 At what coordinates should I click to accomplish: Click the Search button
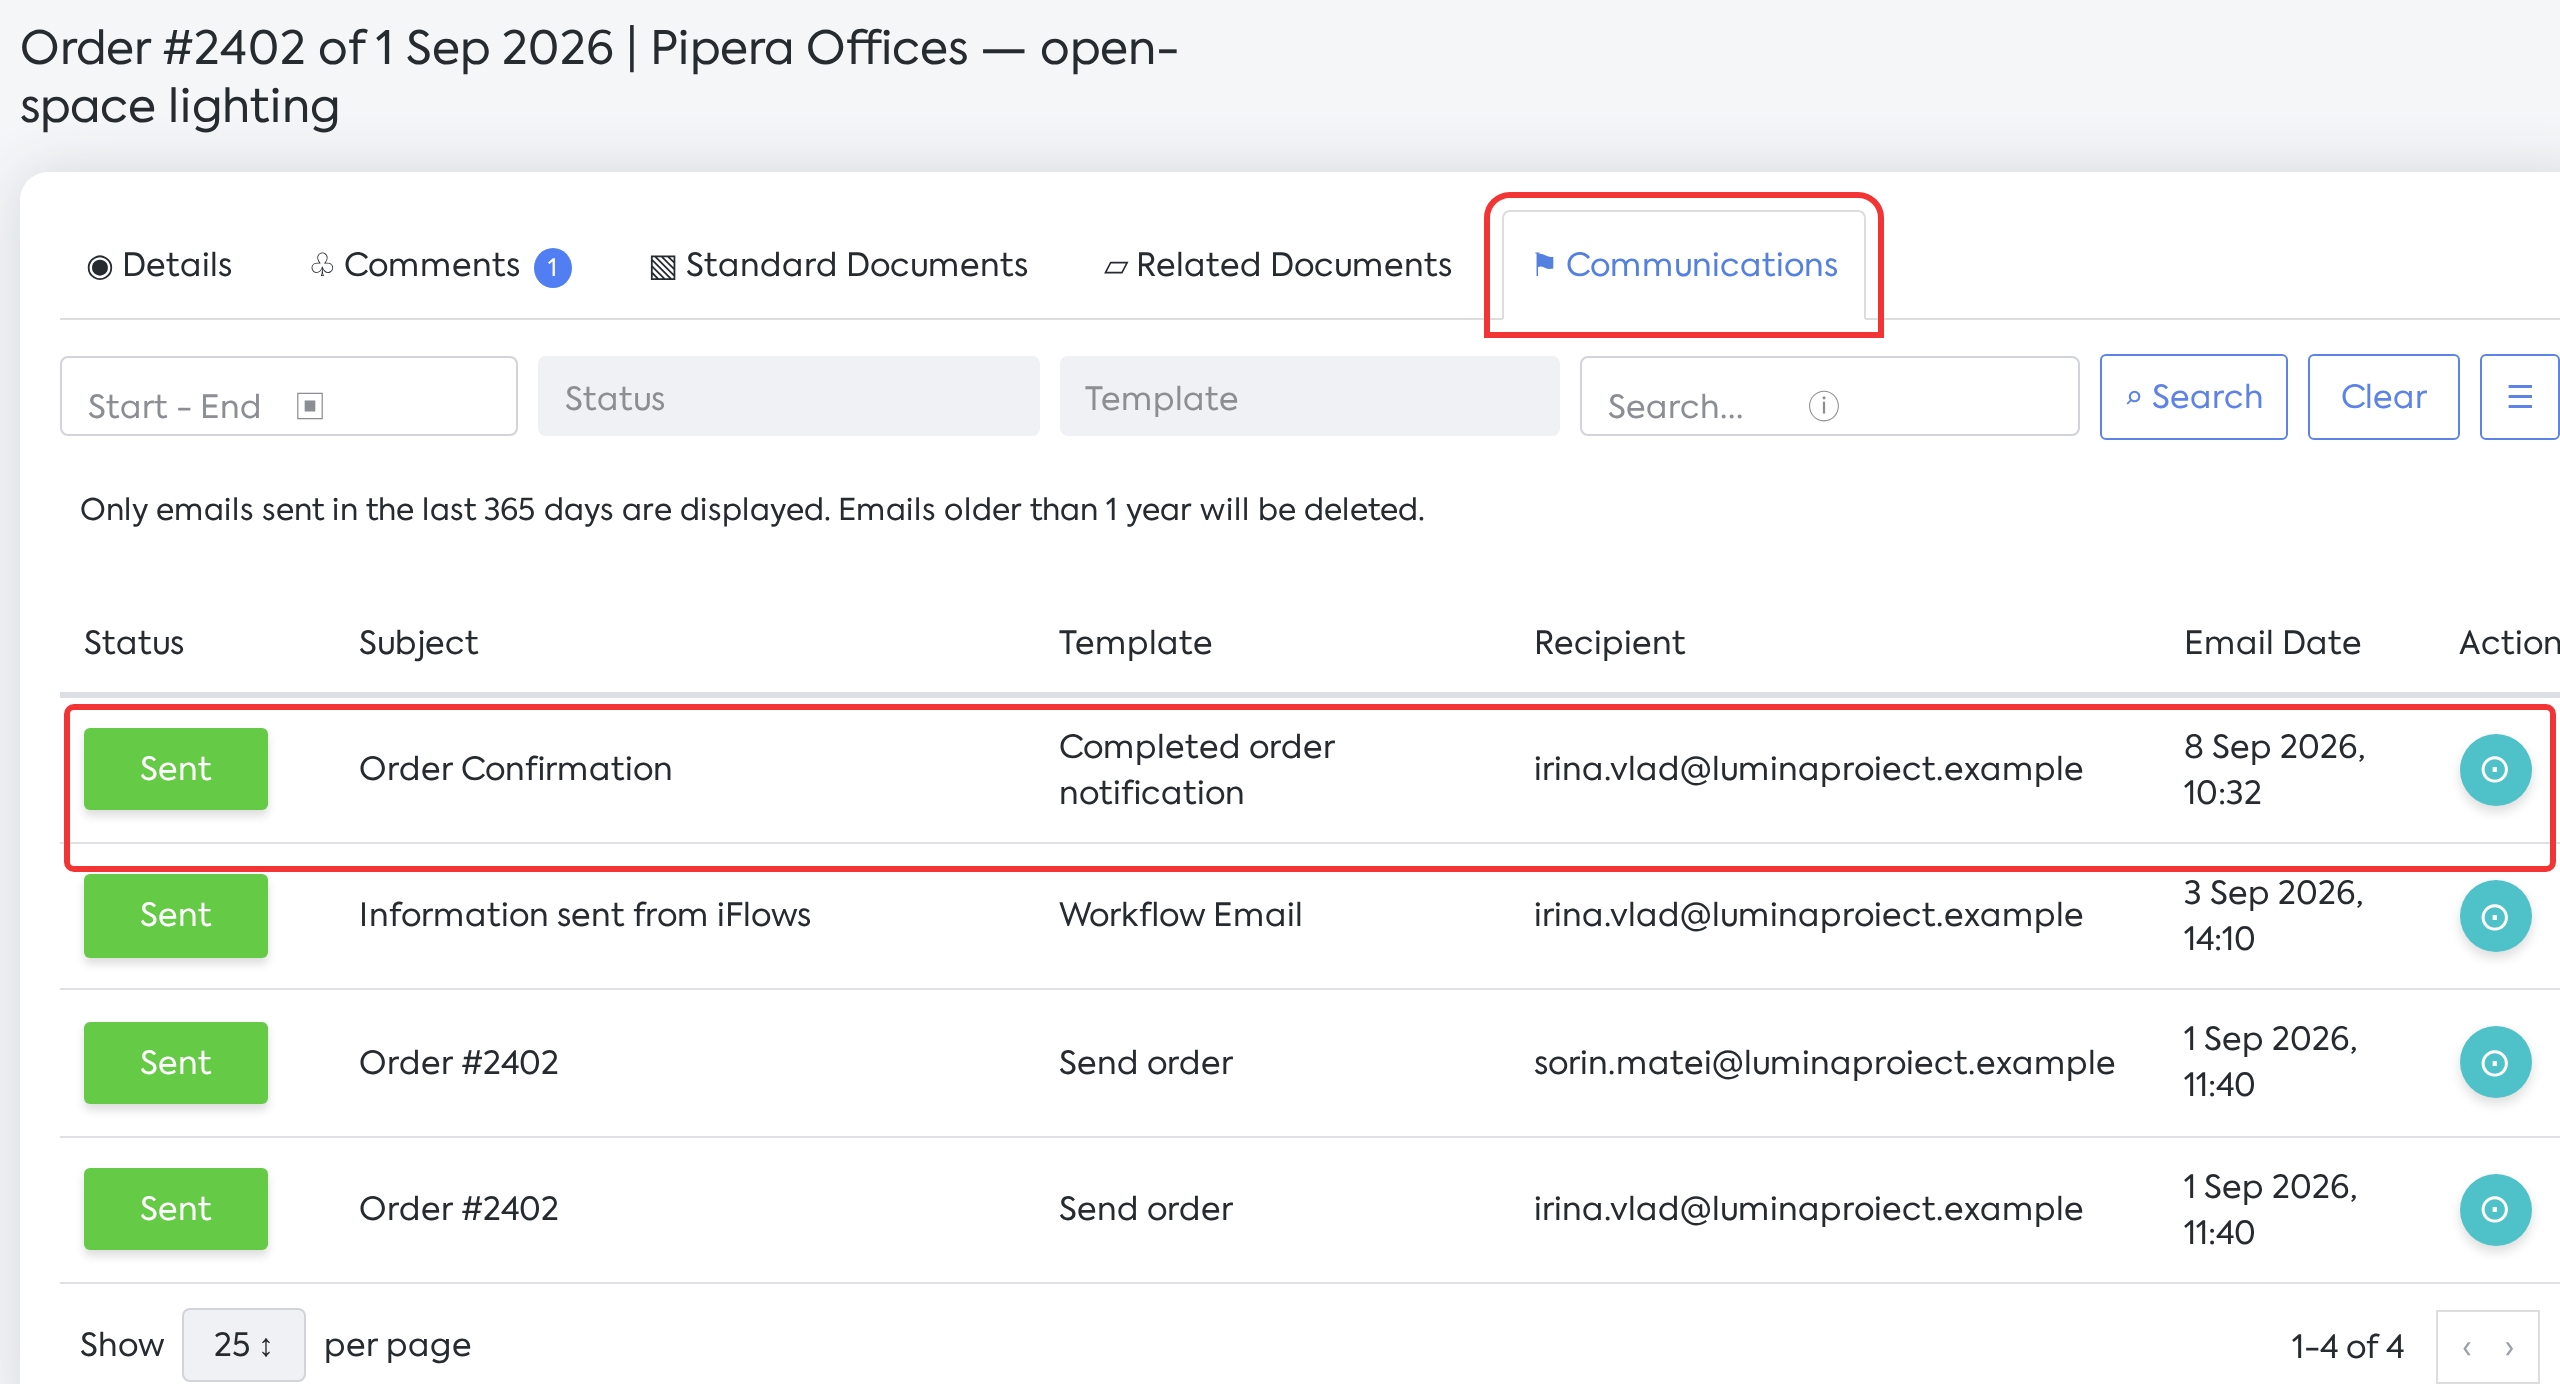(x=2193, y=397)
